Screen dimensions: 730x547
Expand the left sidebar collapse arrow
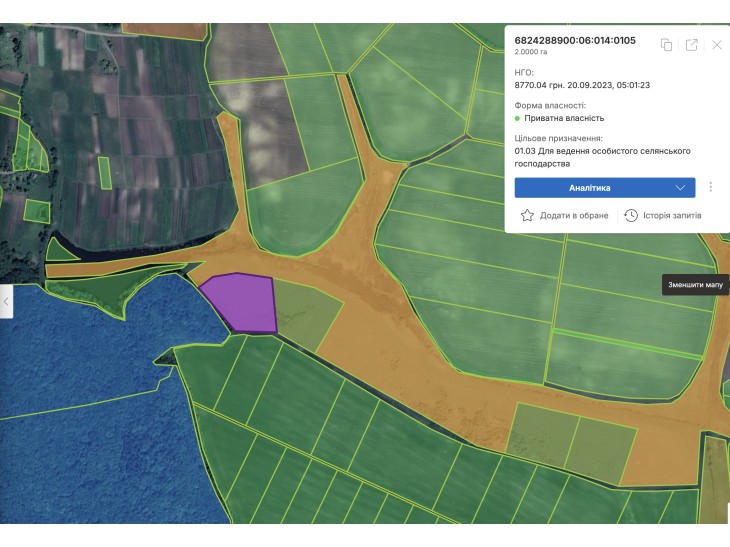pyautogui.click(x=6, y=302)
